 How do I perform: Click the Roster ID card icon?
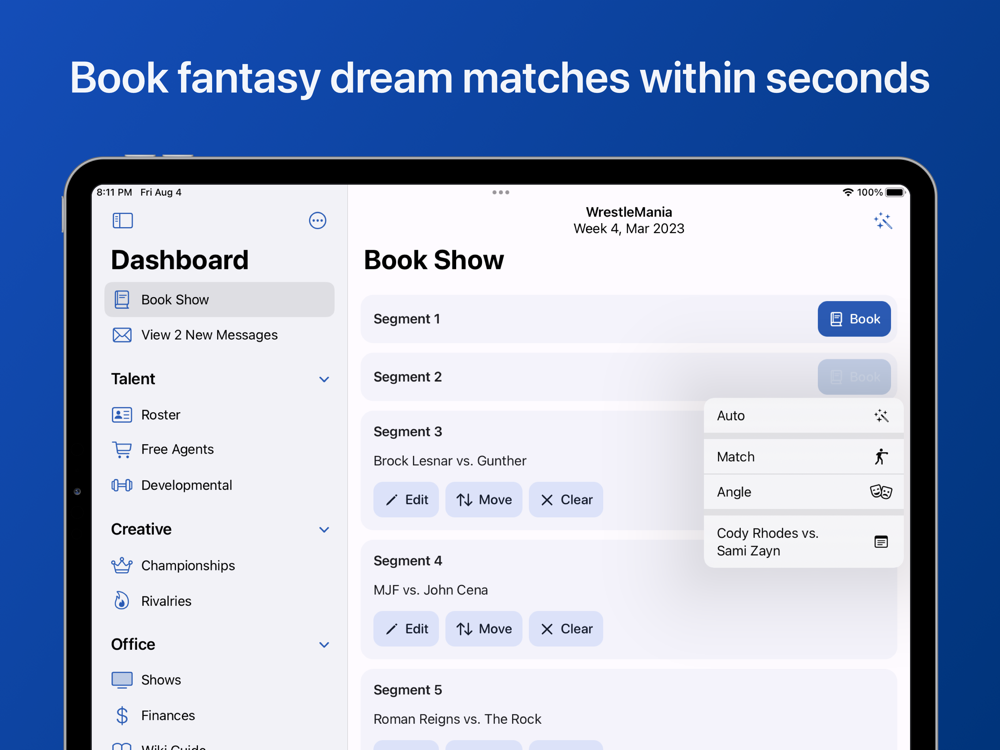click(122, 415)
